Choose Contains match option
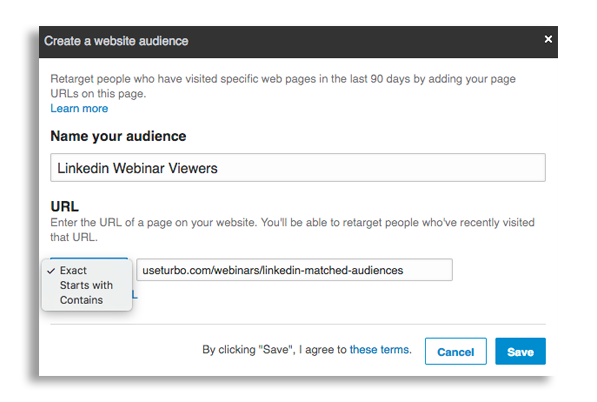 [87, 300]
